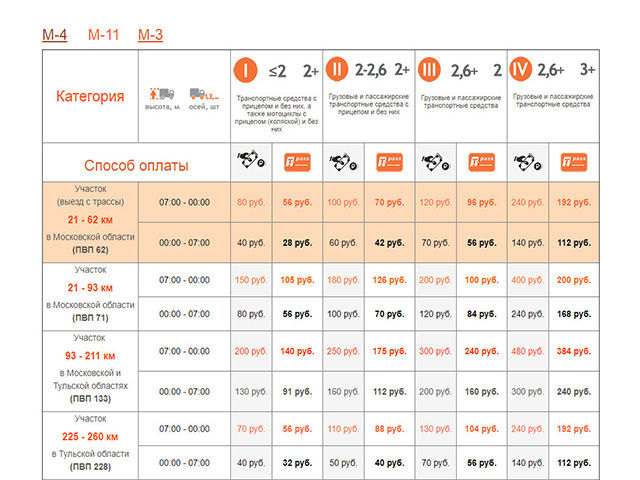The image size is (640, 480).
Task: Click the '110 руб.' price cell
Action: tap(343, 429)
